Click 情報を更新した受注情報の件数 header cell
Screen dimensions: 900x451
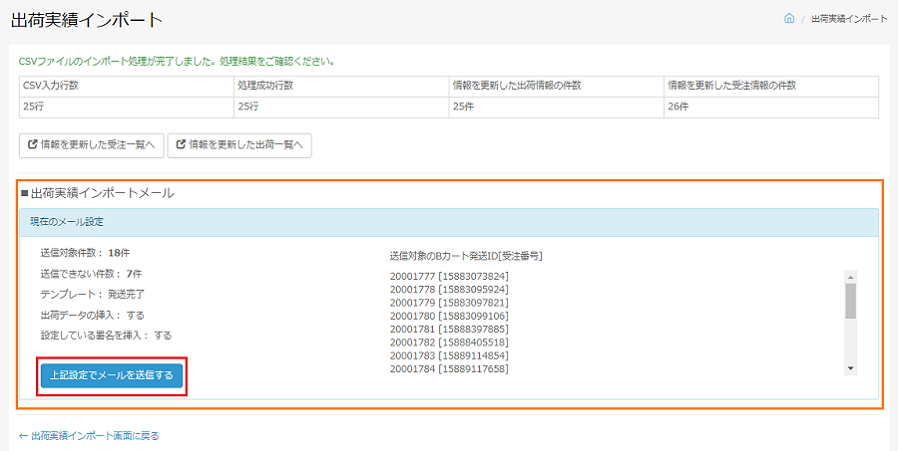771,86
